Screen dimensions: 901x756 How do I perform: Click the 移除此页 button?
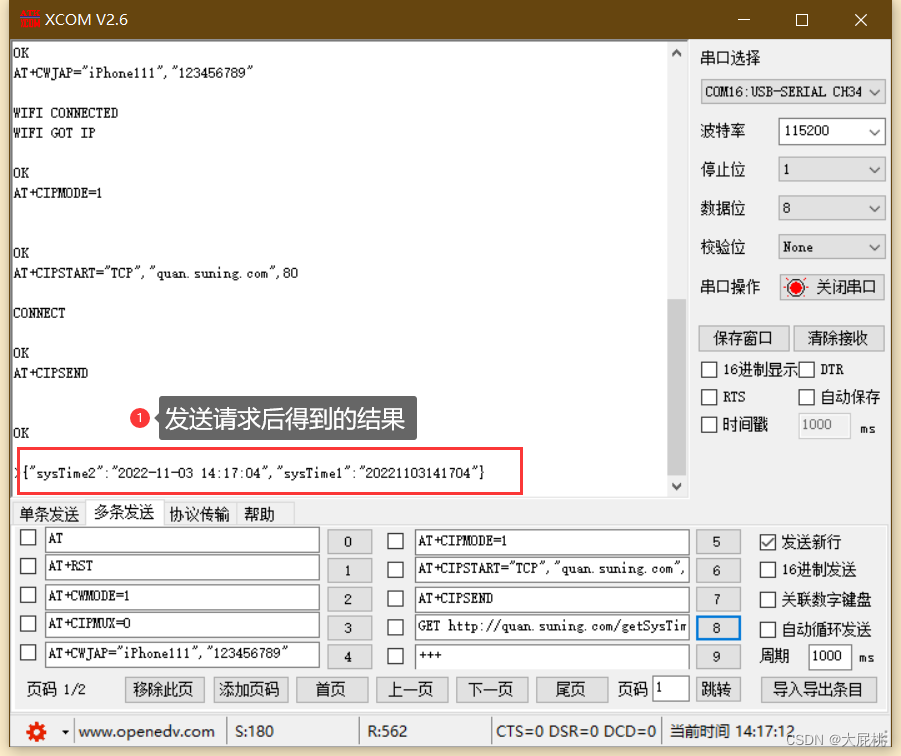pyautogui.click(x=164, y=689)
